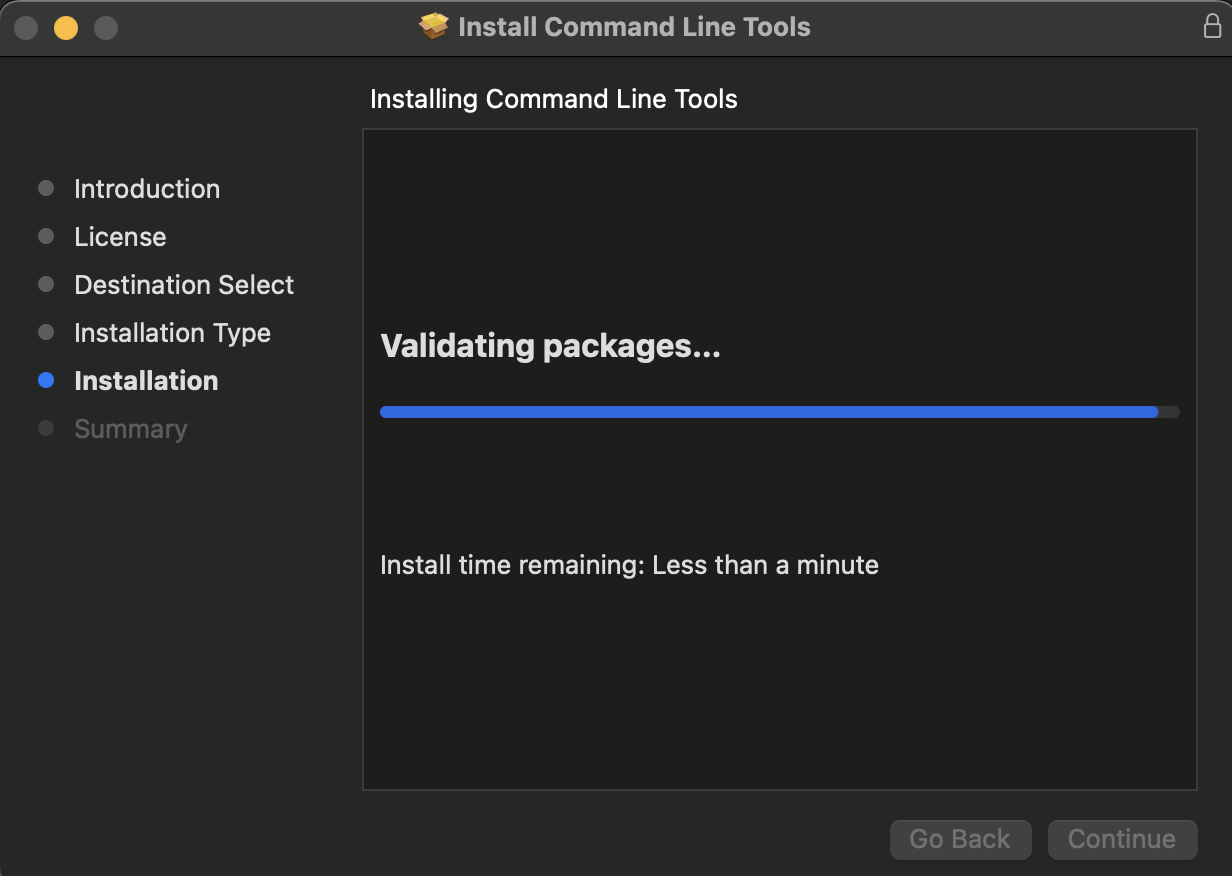The image size is (1232, 876).
Task: Select the Installation Type step label
Action: coord(172,333)
